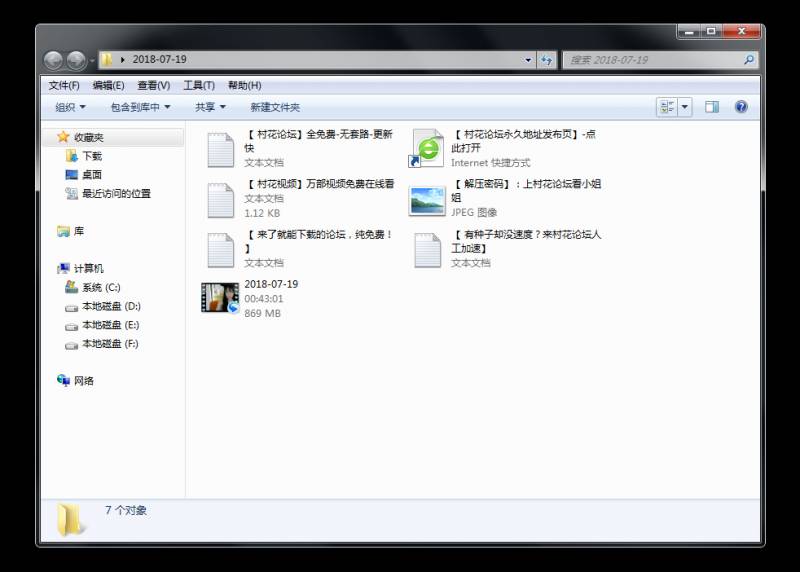Select 本地磁盘 (D:) in the sidebar
Screen dimensions: 800x572
(110, 306)
